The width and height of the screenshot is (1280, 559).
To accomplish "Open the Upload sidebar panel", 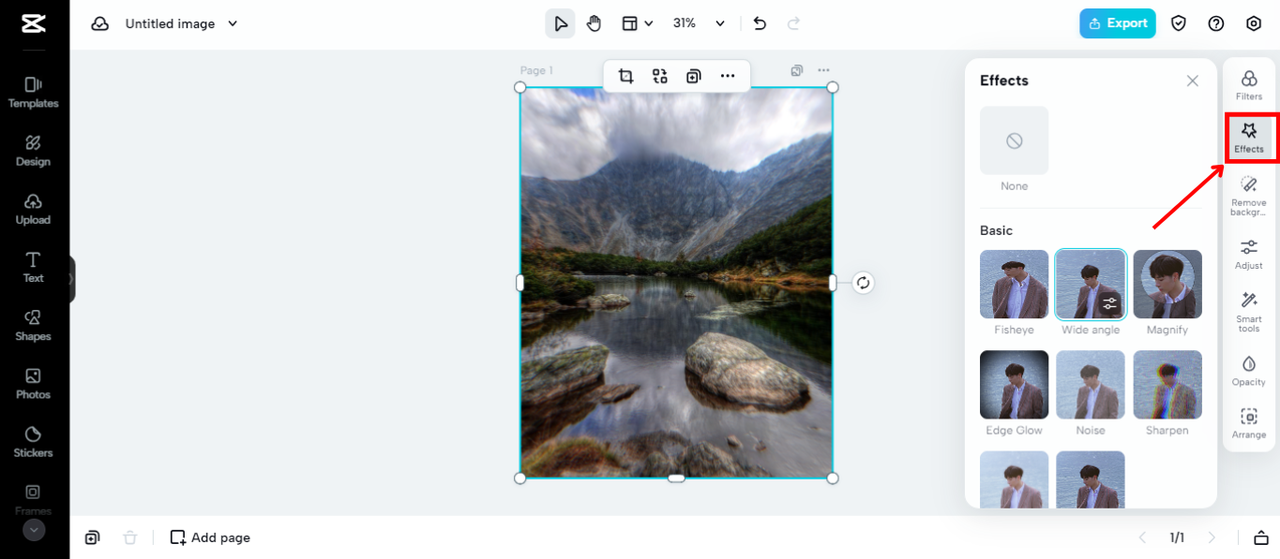I will point(33,208).
